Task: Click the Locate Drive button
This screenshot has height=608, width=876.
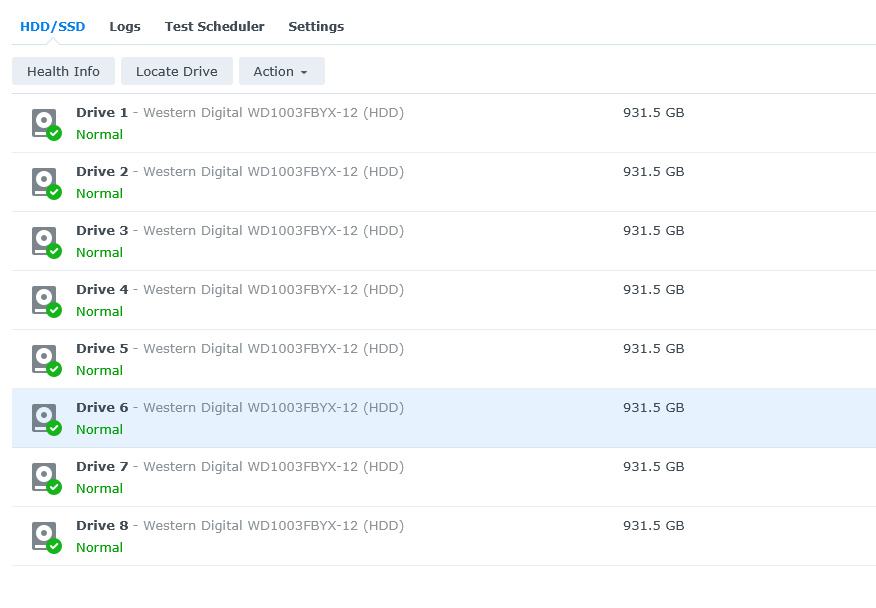Action: (176, 71)
